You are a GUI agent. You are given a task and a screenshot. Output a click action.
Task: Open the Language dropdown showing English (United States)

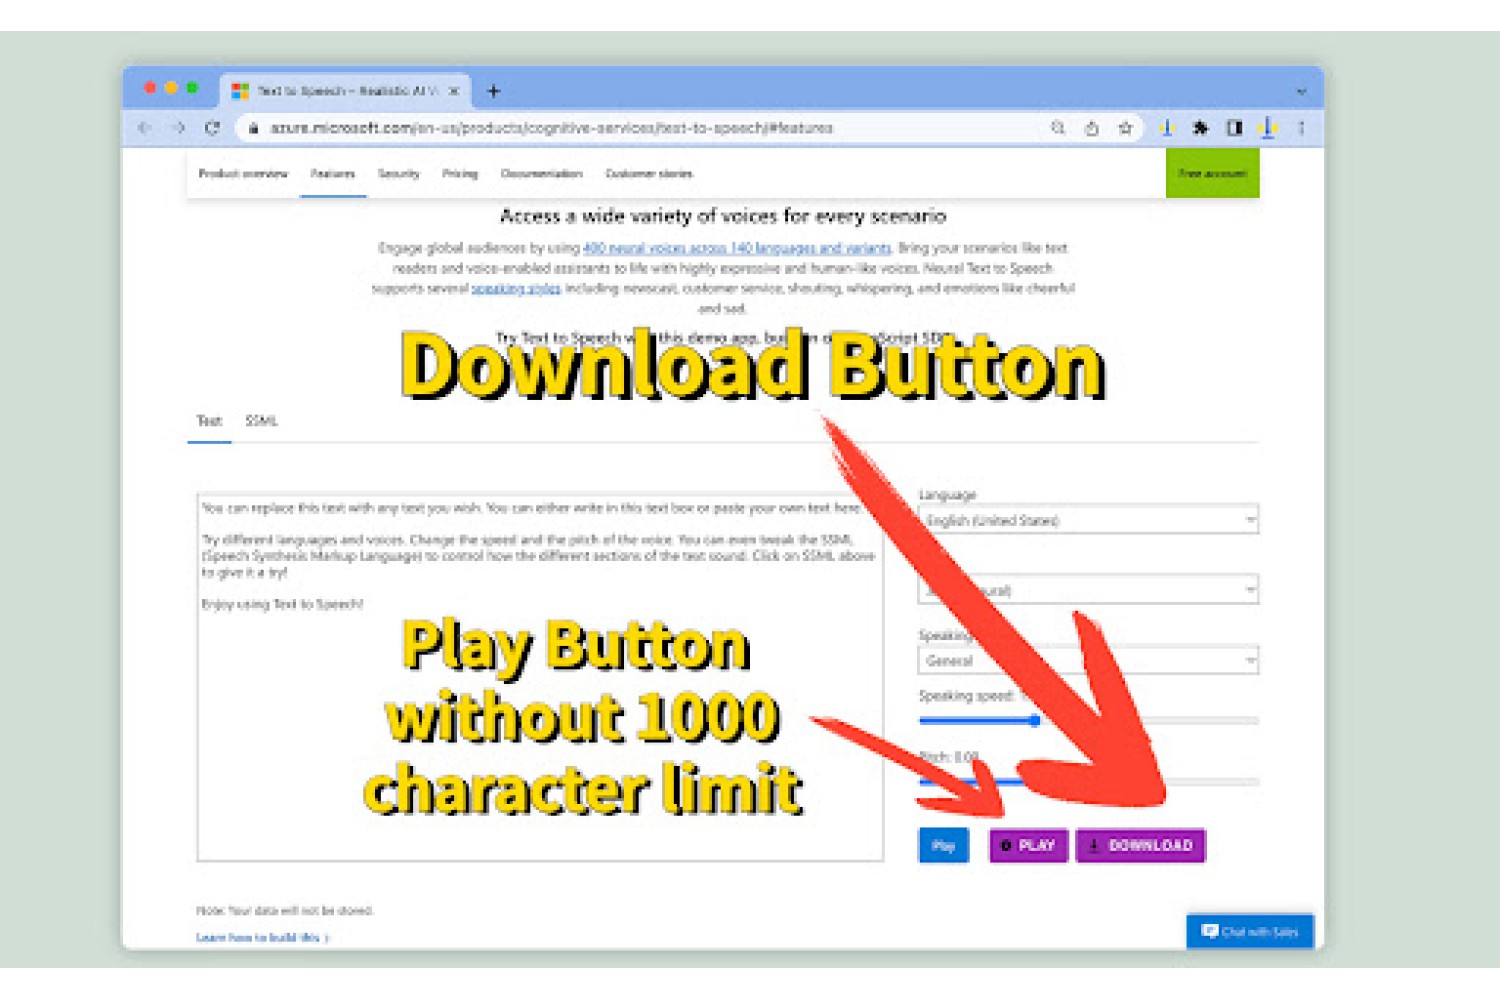(1088, 520)
